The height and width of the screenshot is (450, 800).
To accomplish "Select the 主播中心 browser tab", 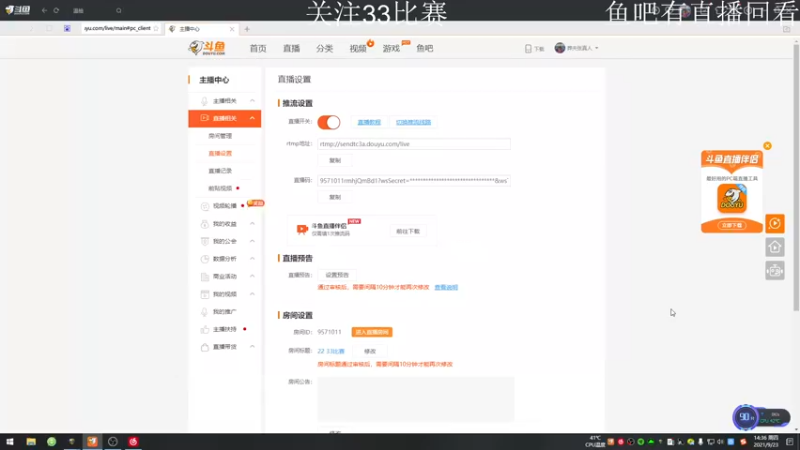I will [x=202, y=29].
